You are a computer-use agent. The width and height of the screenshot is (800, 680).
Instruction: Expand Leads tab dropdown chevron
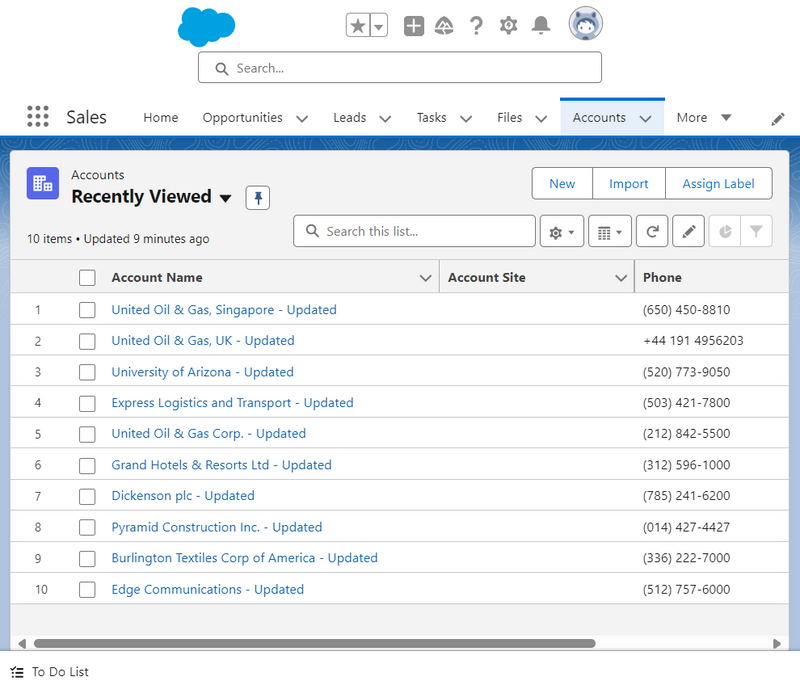(385, 119)
